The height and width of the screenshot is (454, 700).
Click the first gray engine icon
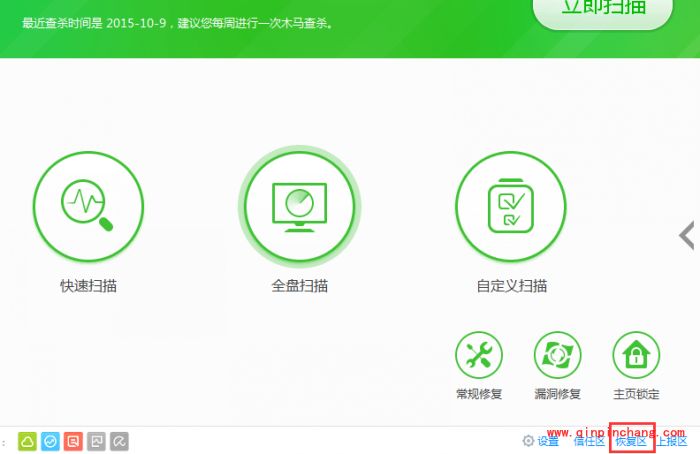[96, 442]
